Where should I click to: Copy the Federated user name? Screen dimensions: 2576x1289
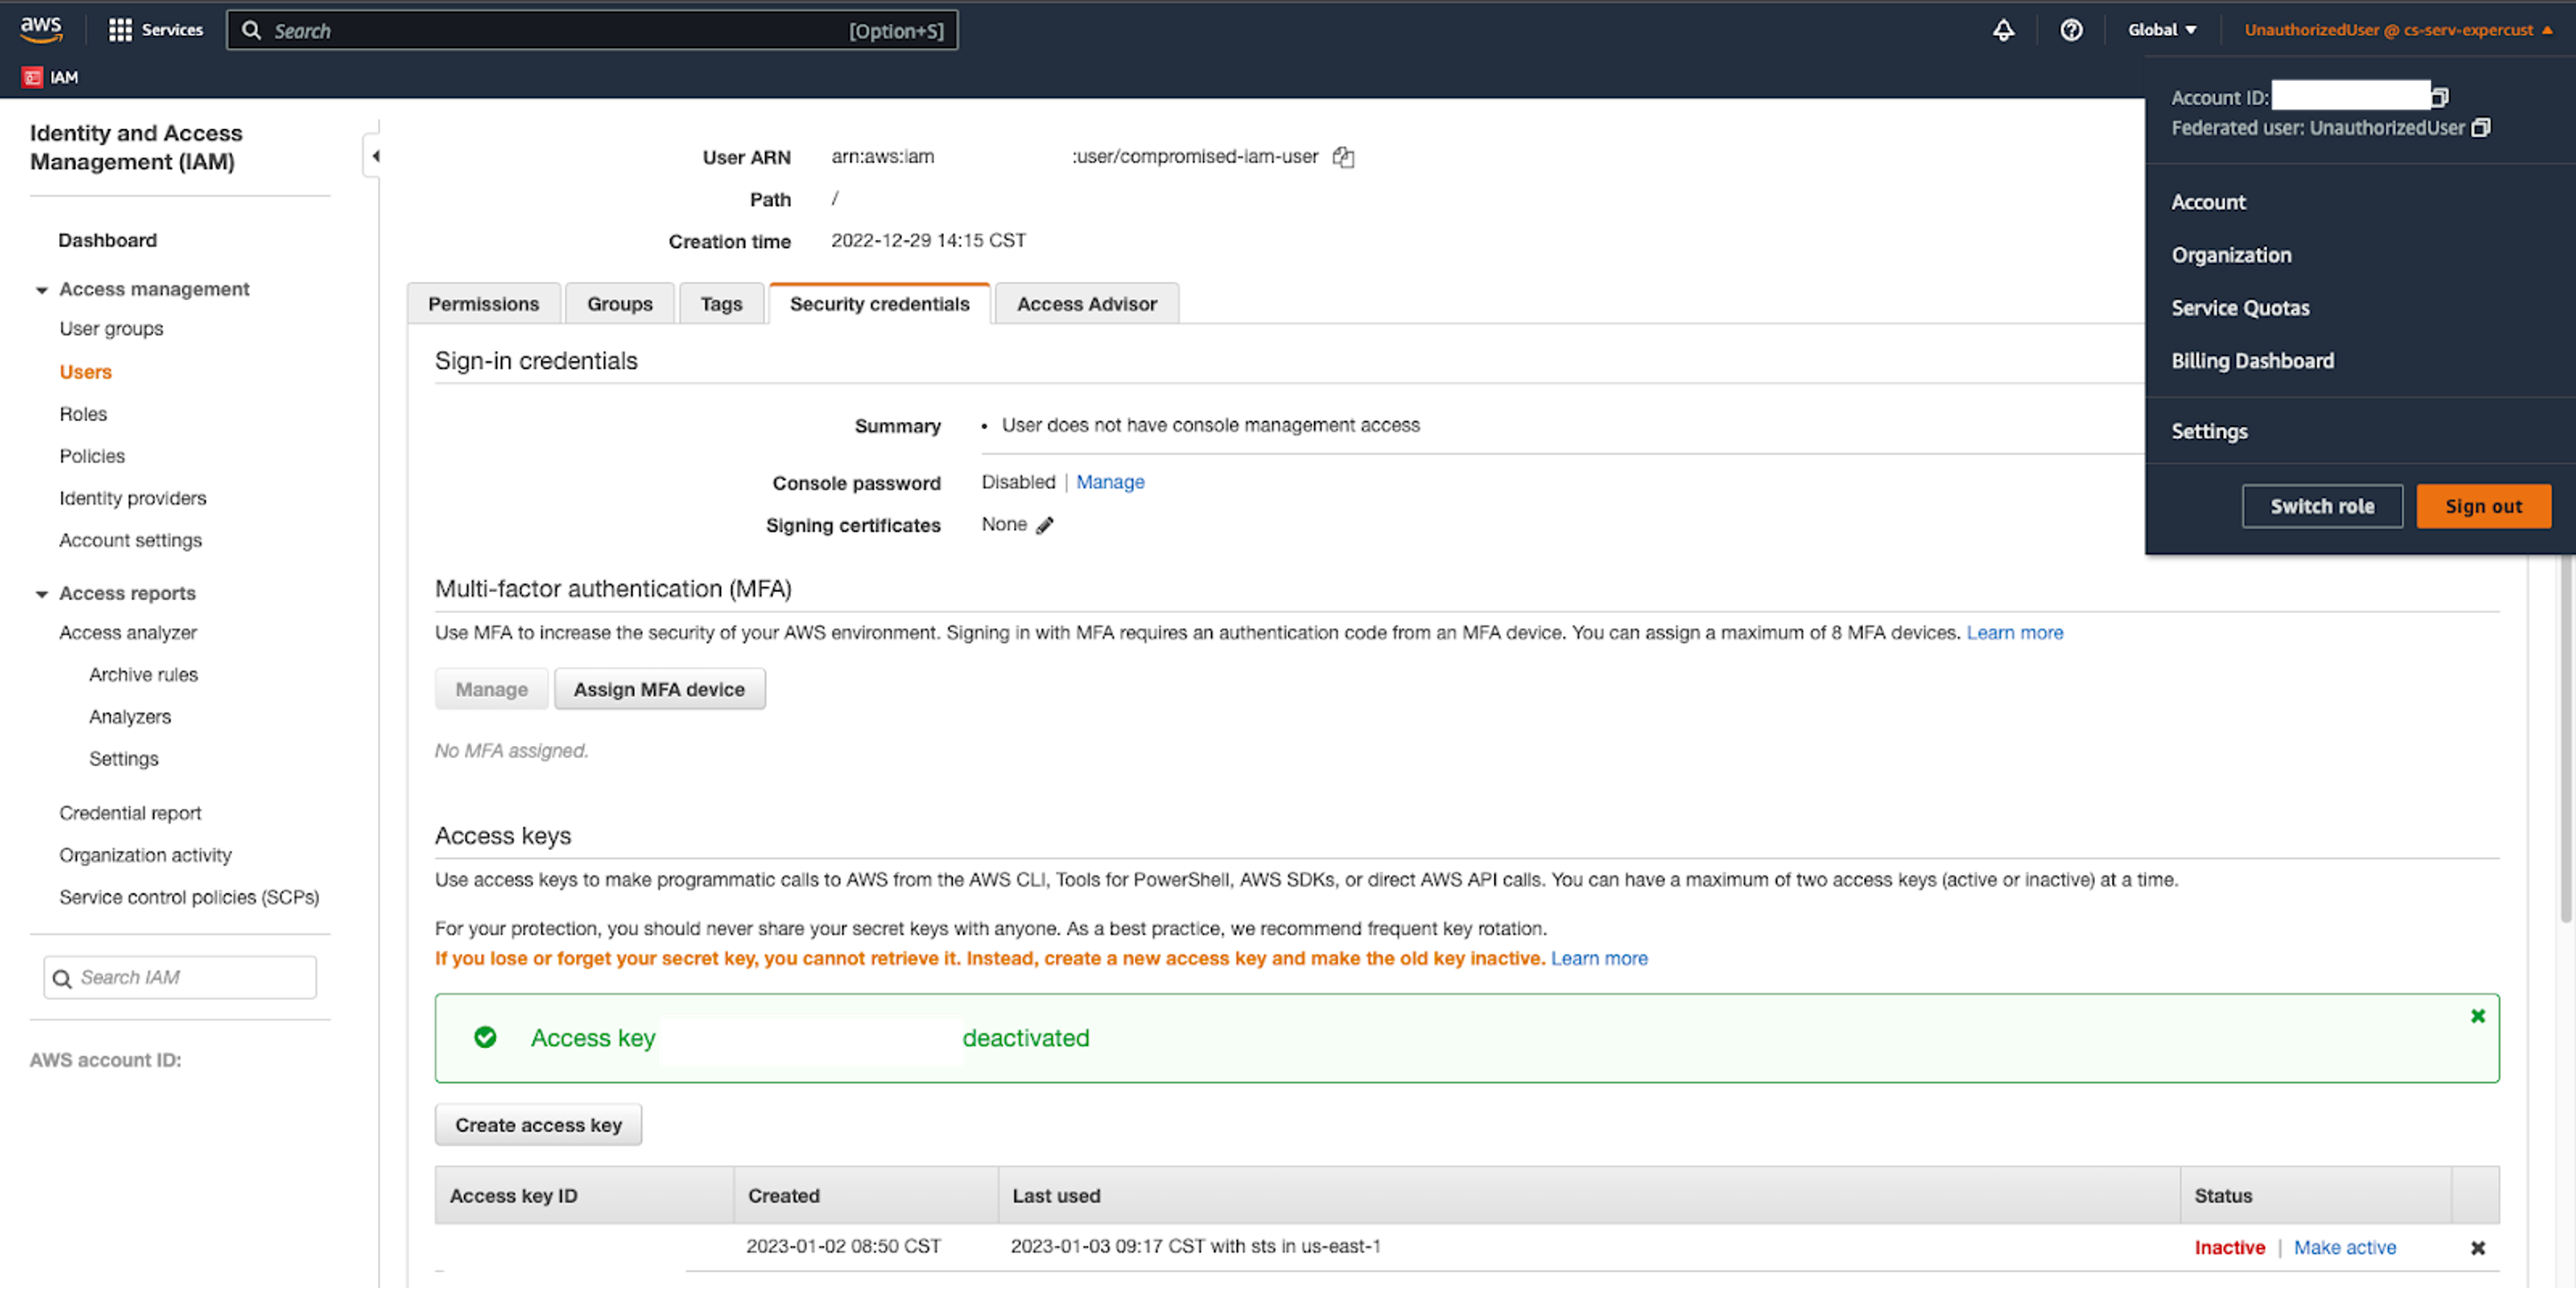[x=2481, y=128]
